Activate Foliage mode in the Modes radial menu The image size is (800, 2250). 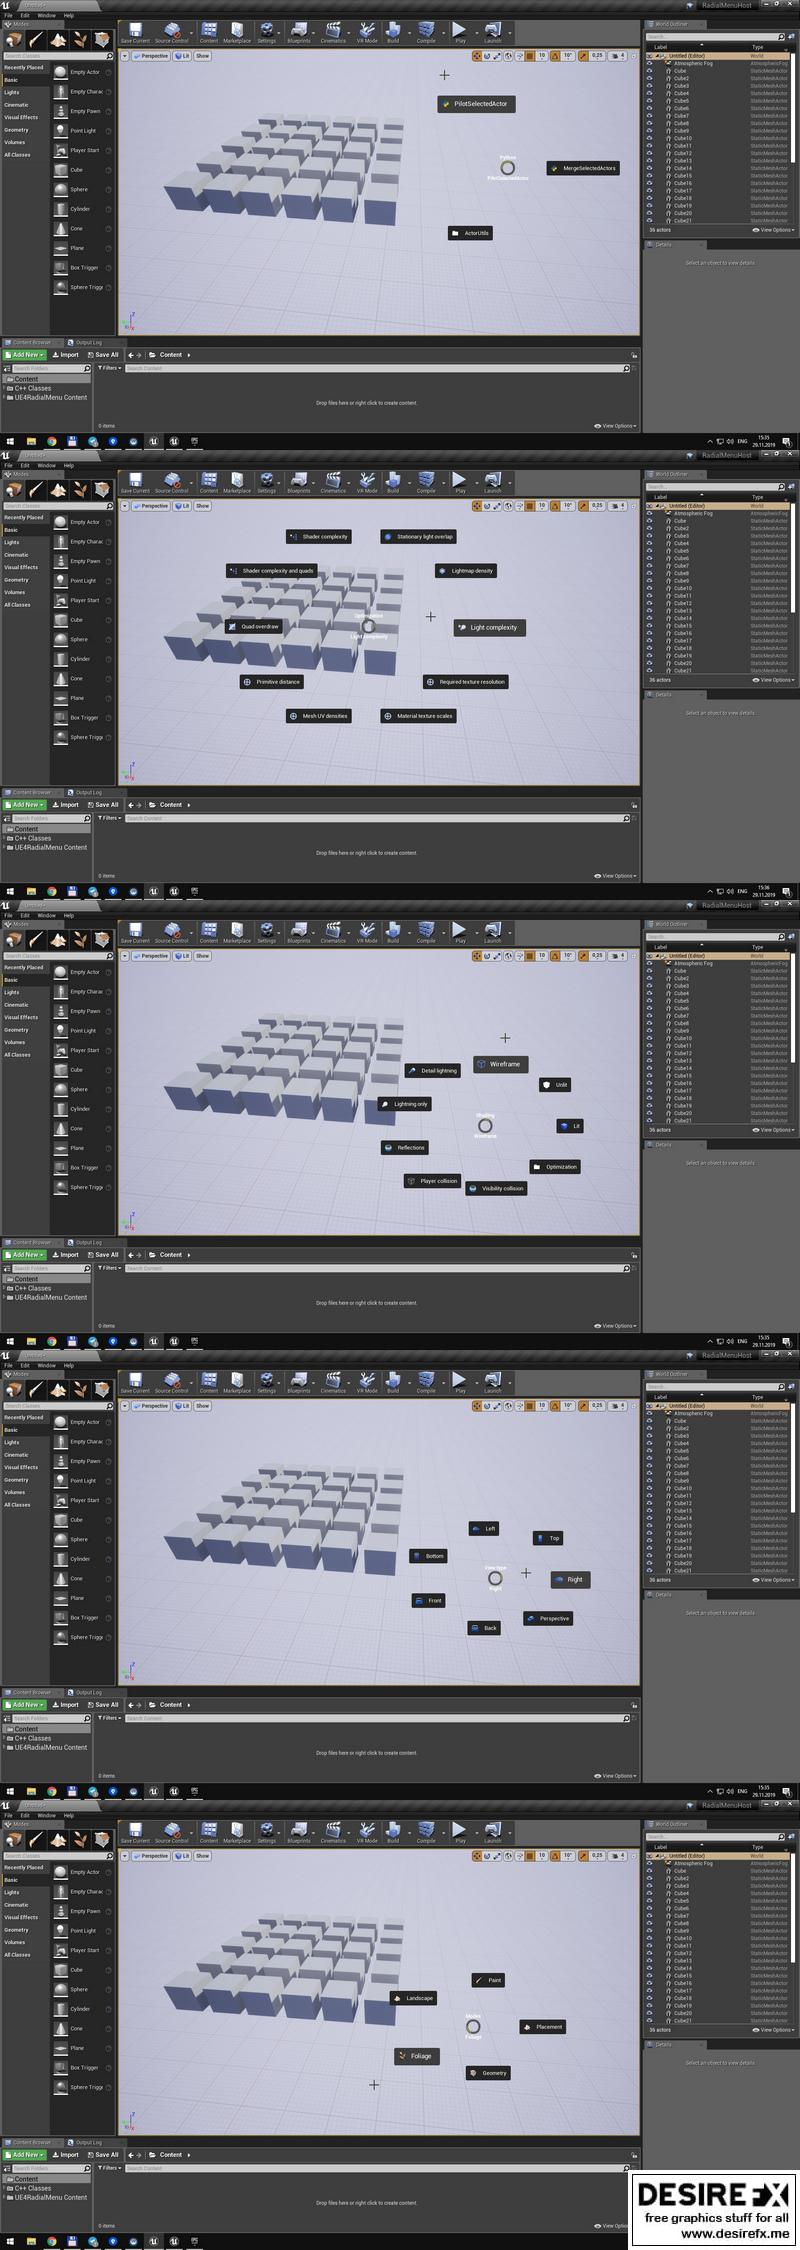tap(416, 2056)
